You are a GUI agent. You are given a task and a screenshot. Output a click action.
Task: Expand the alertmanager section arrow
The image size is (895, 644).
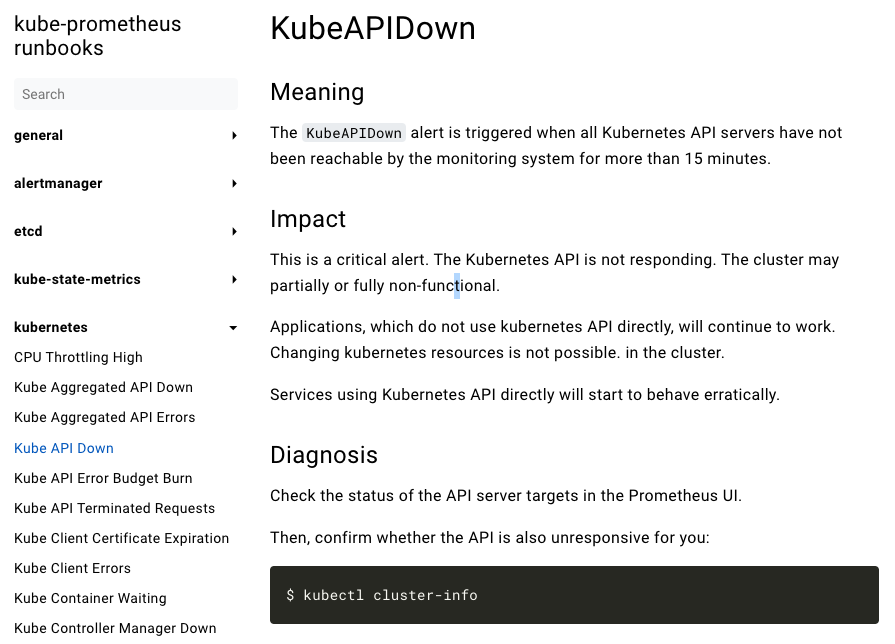(x=234, y=184)
